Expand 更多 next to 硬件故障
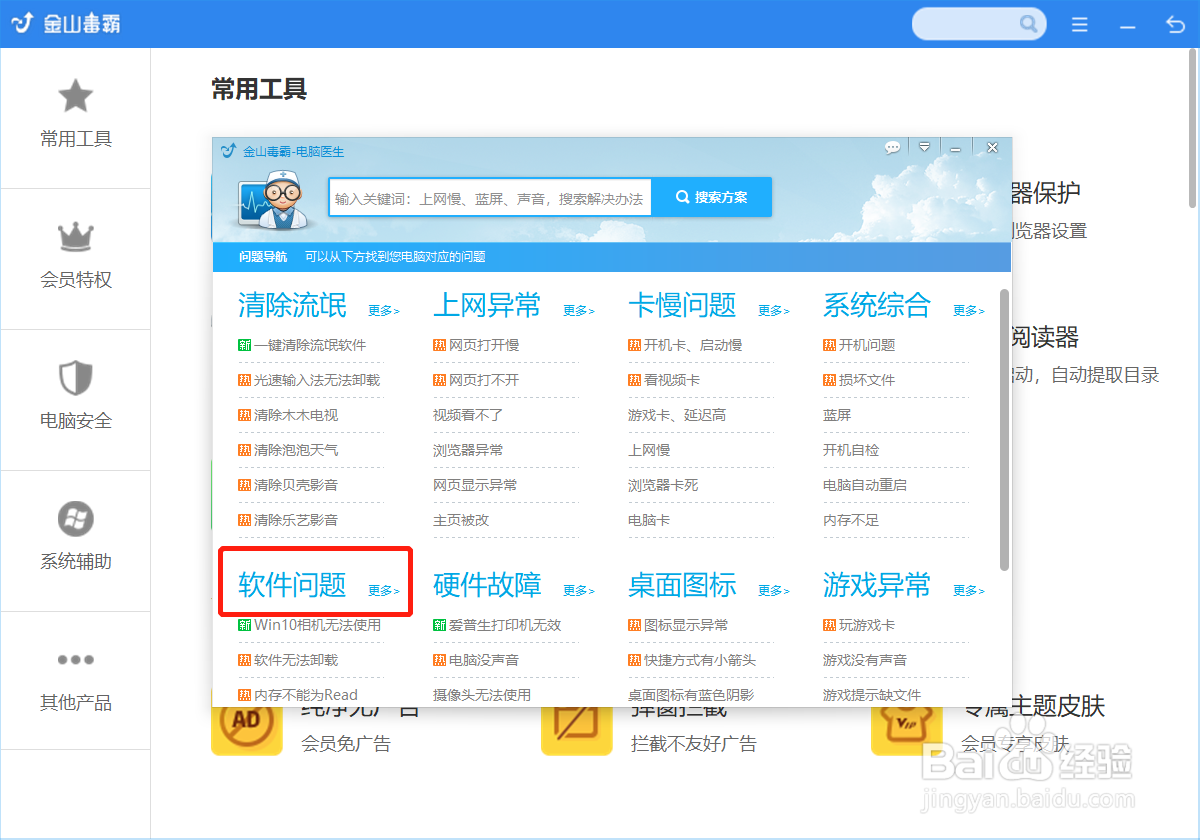The width and height of the screenshot is (1200, 840). tap(579, 590)
